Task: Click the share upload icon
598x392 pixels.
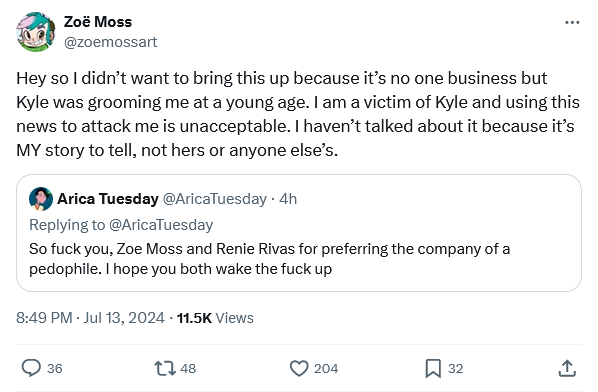Action: (x=567, y=368)
